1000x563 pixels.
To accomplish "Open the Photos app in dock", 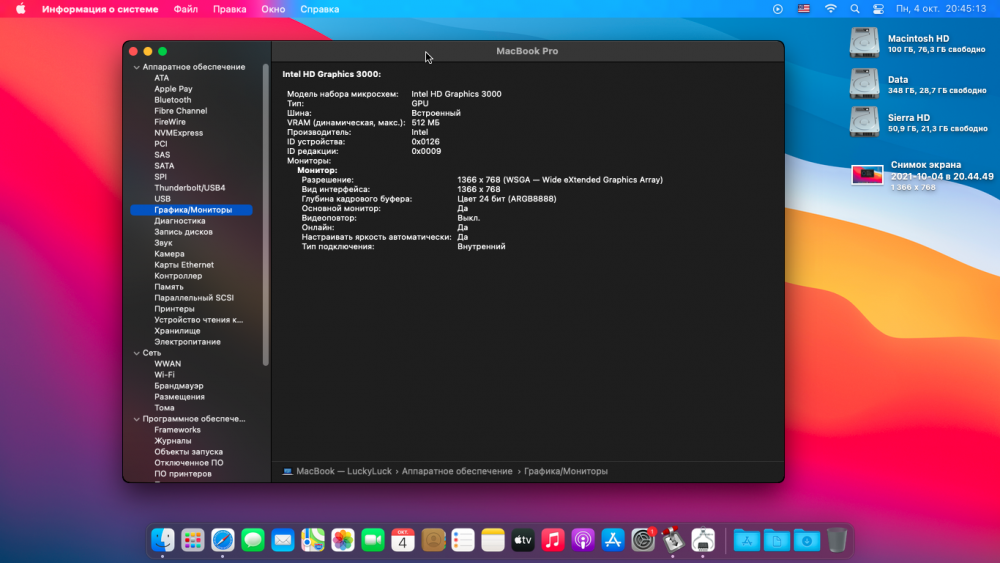I will [x=342, y=540].
